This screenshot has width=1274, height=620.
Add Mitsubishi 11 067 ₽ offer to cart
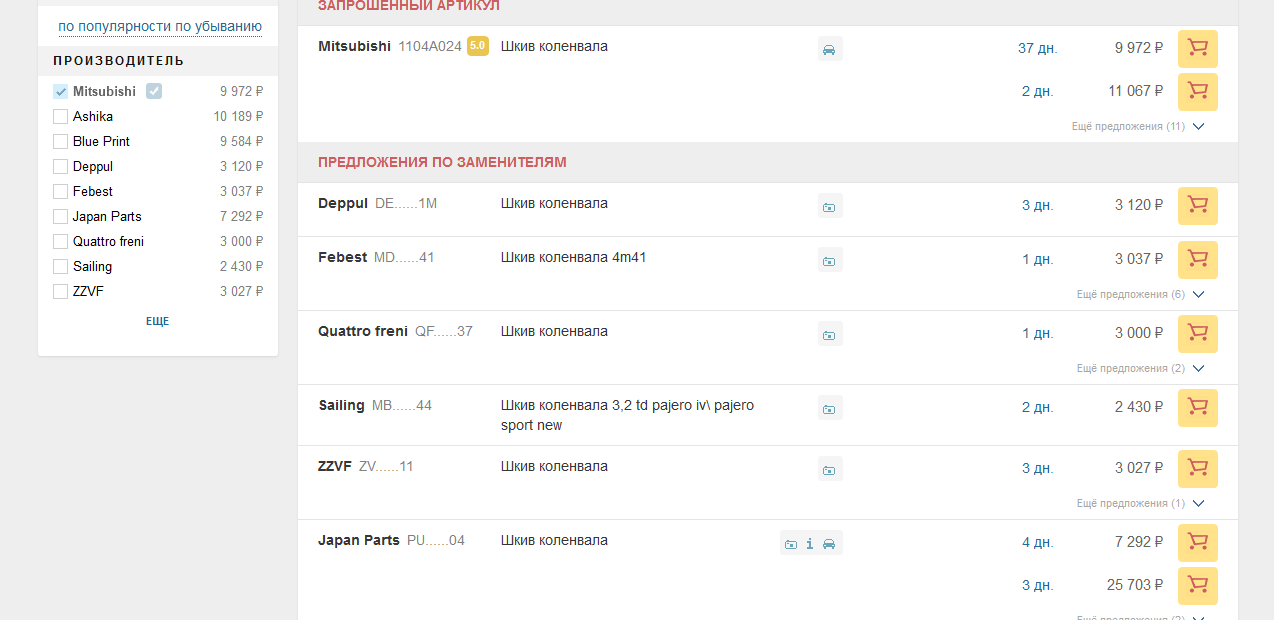[x=1197, y=91]
